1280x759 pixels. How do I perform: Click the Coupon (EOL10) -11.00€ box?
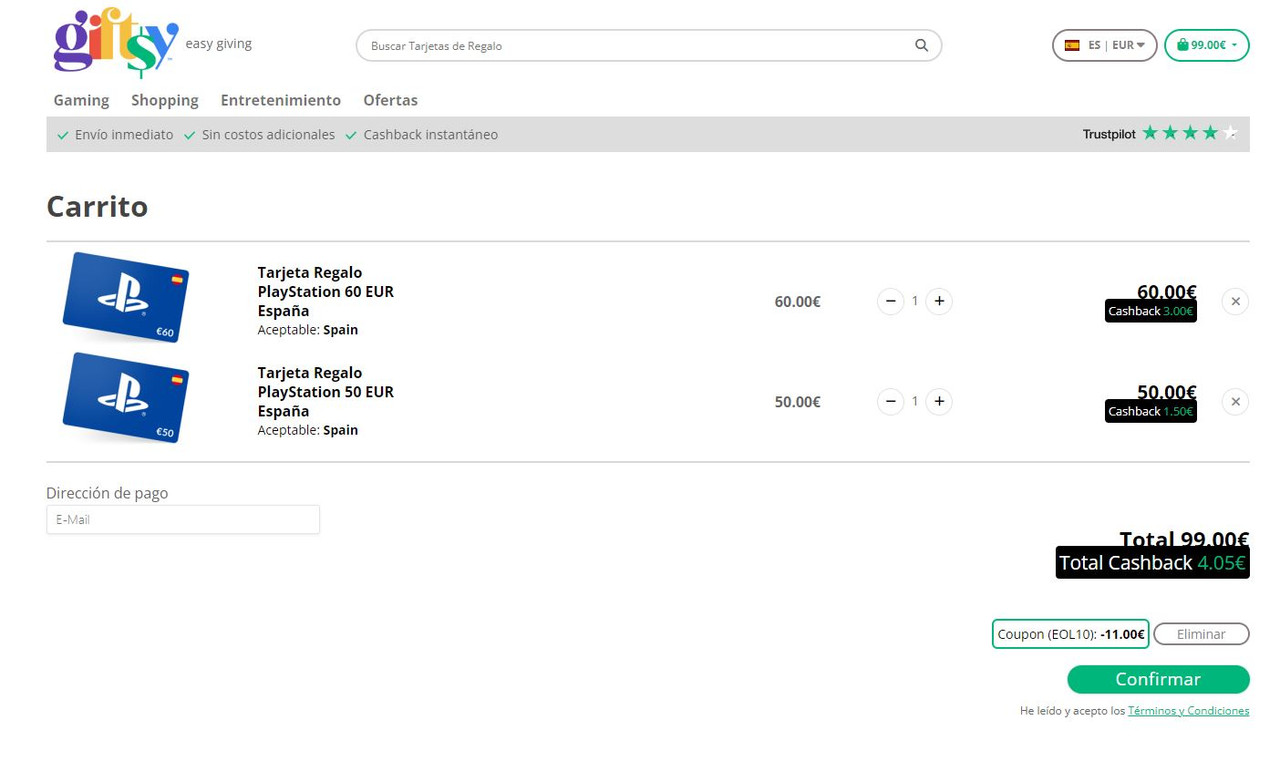pos(1070,634)
